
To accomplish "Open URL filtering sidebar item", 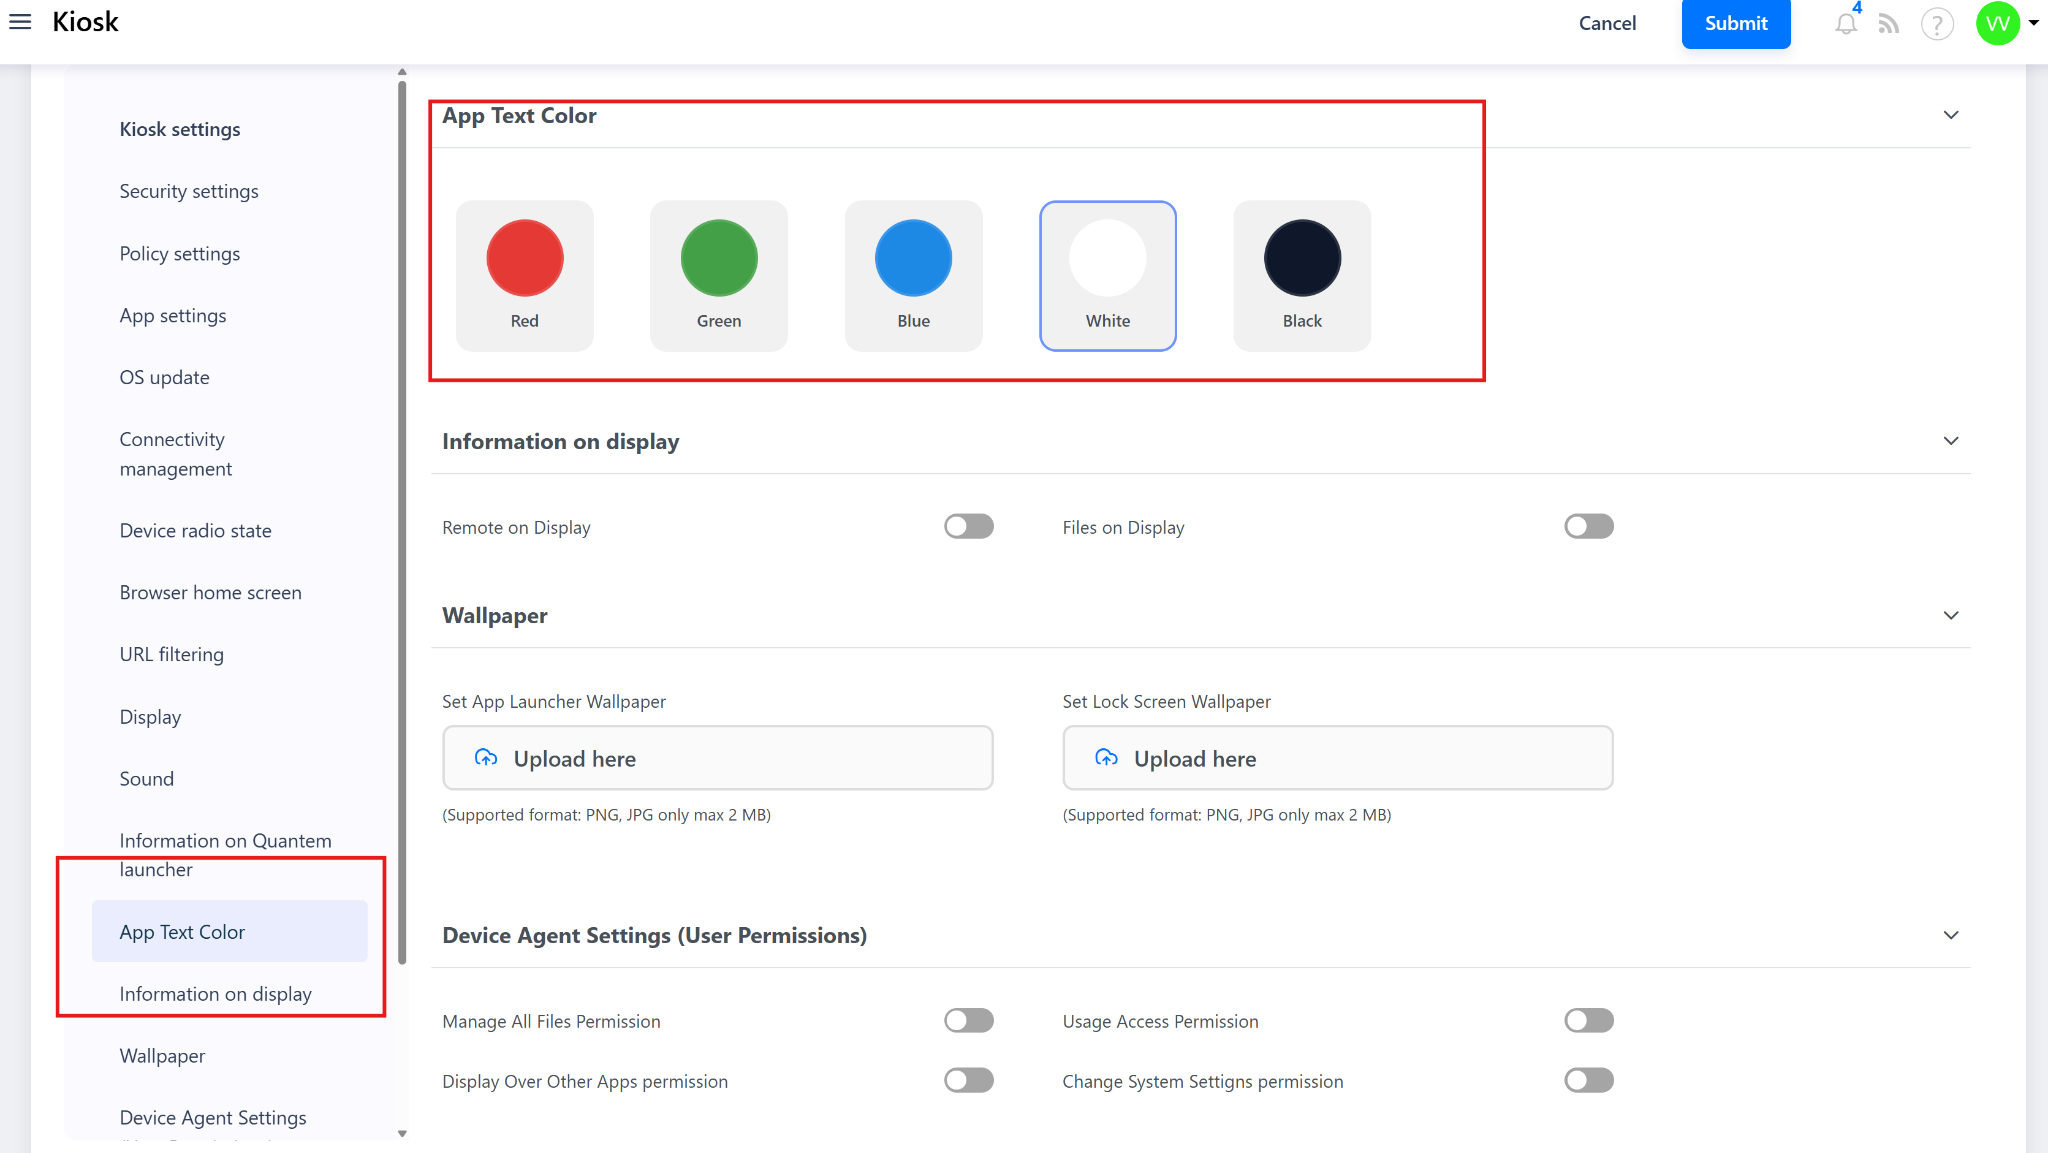I will [x=171, y=654].
